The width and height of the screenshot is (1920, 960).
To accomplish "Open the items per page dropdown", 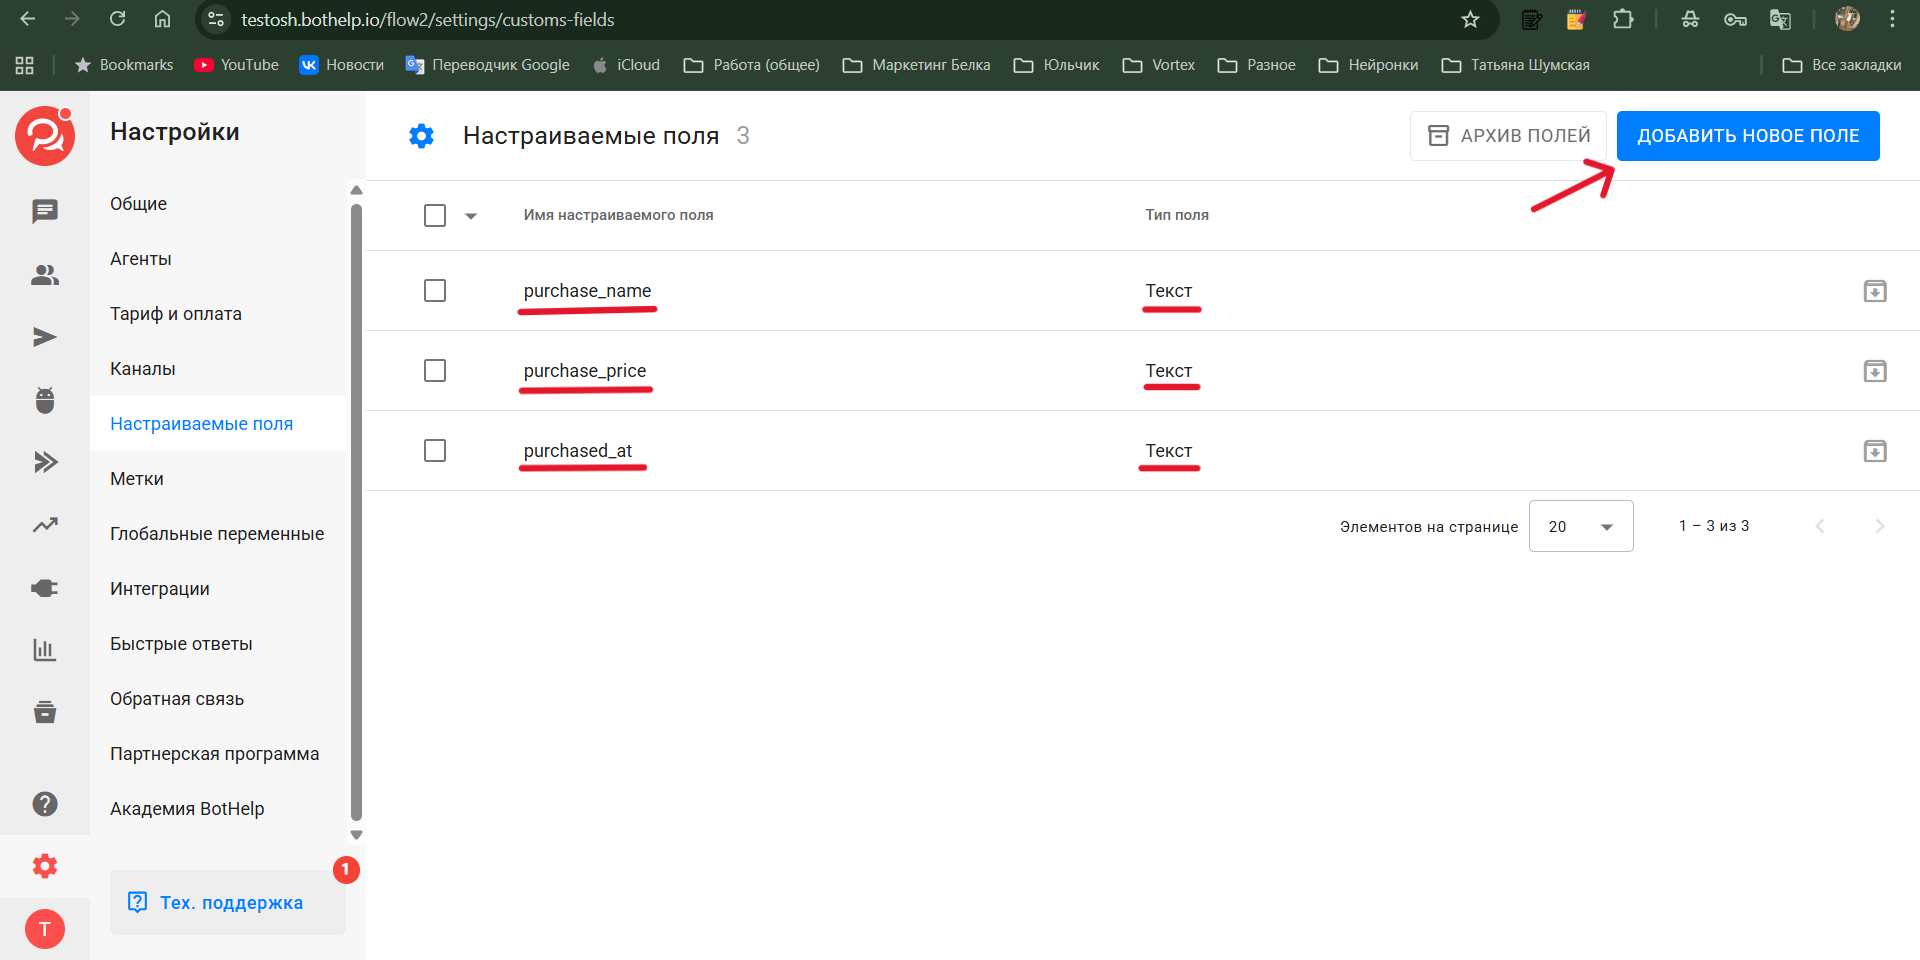I will 1580,526.
